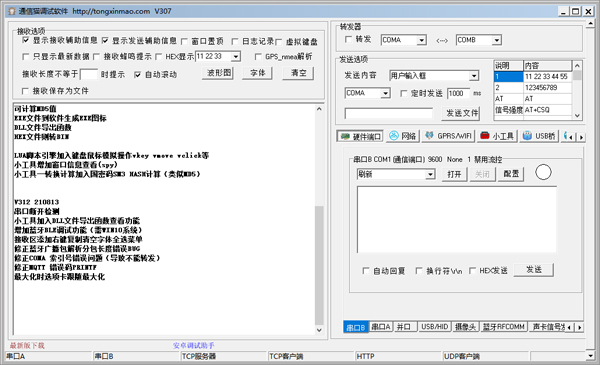Open the 小工具 tab

coord(497,136)
